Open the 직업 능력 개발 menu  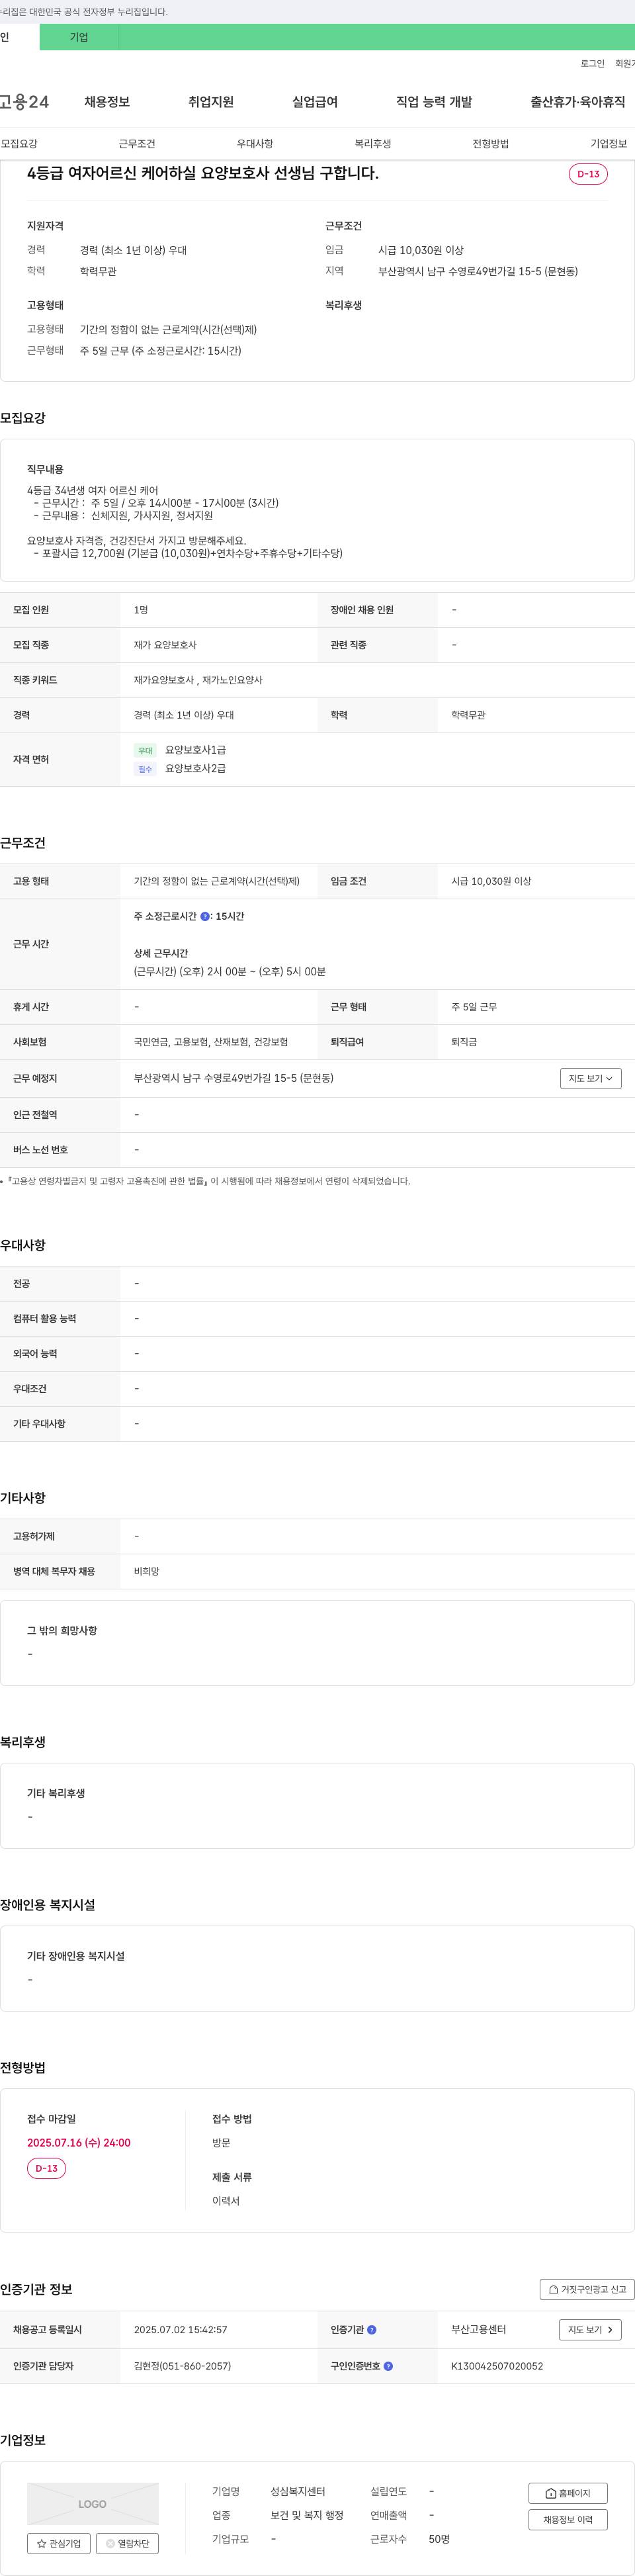tap(434, 102)
